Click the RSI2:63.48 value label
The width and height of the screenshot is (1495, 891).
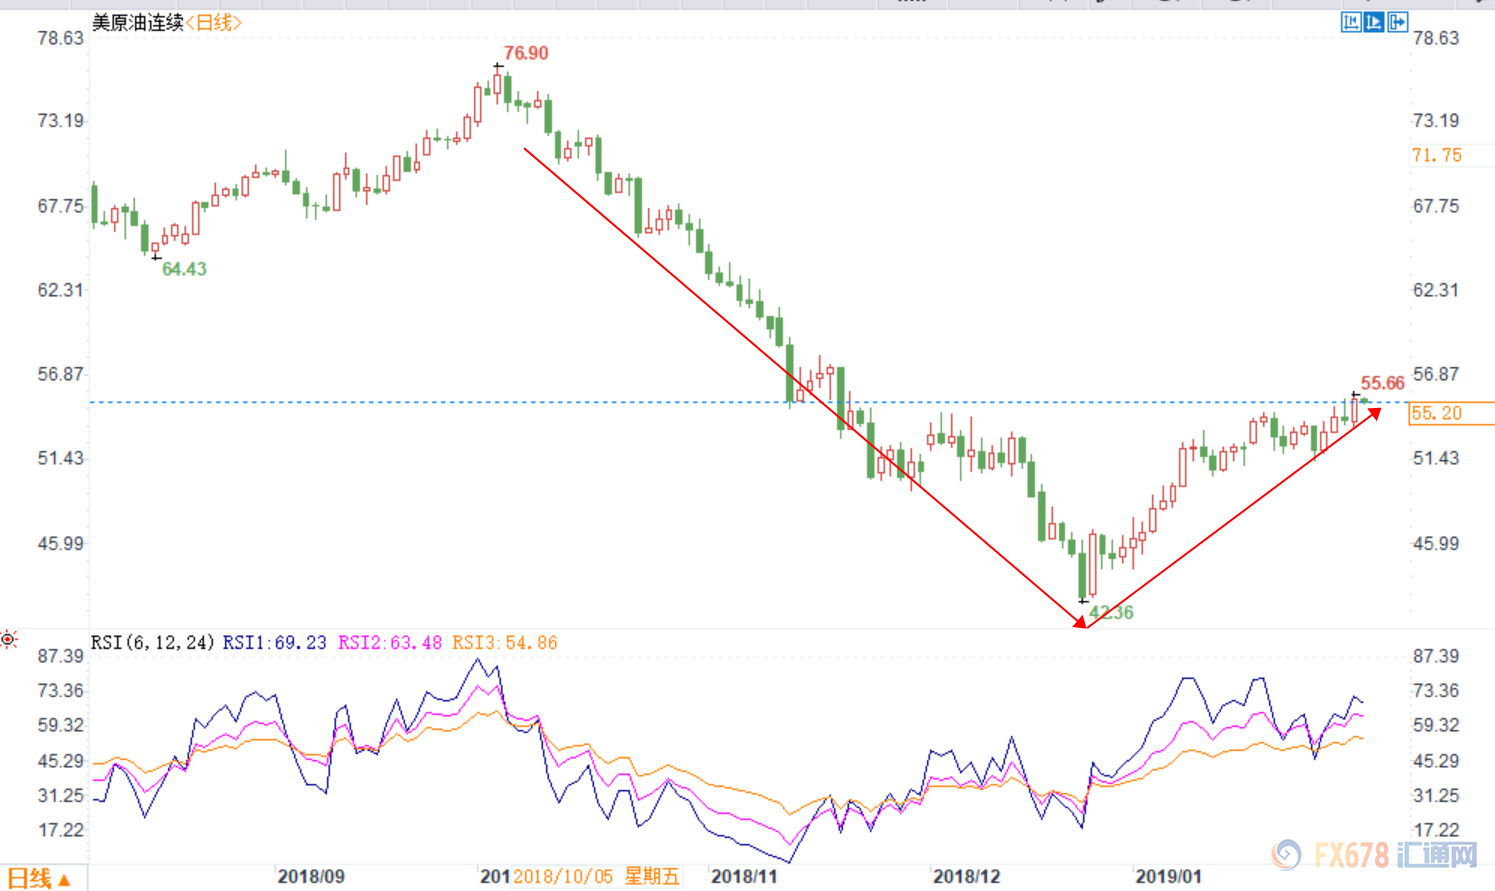390,643
